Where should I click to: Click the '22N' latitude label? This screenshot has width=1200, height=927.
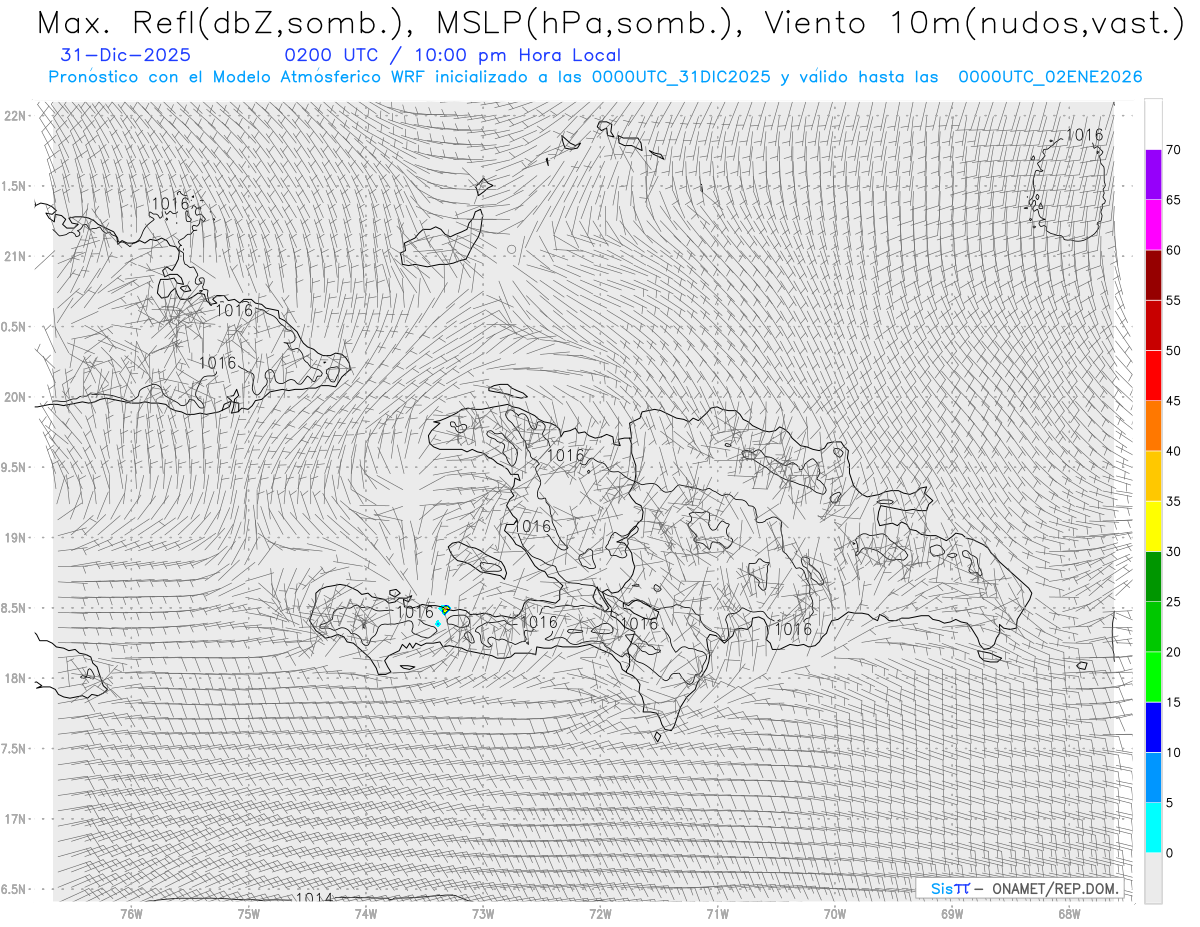(15, 116)
